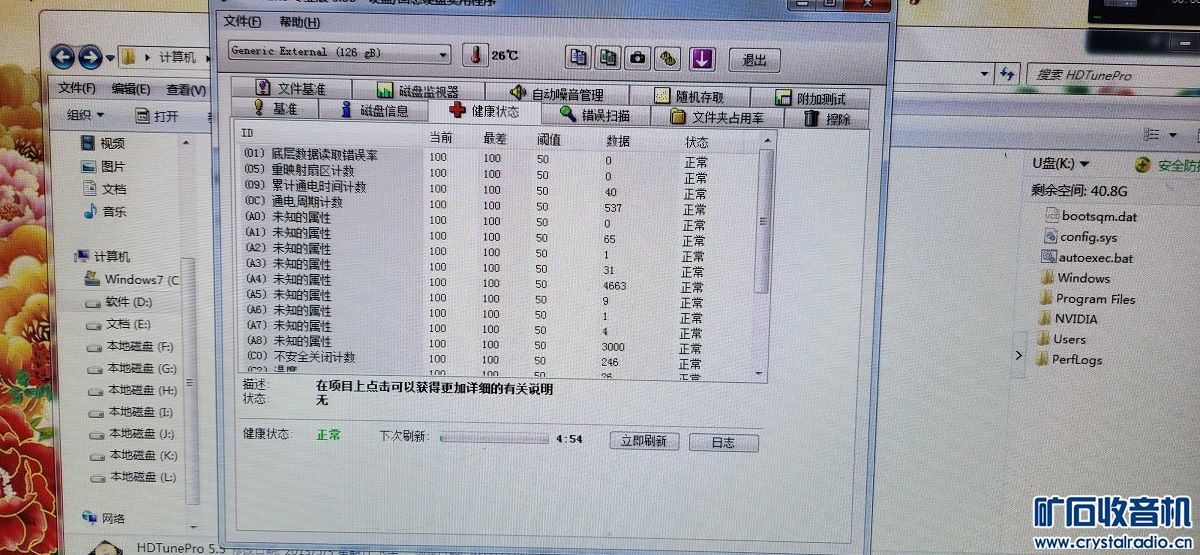Switch to the 文件夹占用率 tab
1200x555 pixels.
click(x=716, y=117)
